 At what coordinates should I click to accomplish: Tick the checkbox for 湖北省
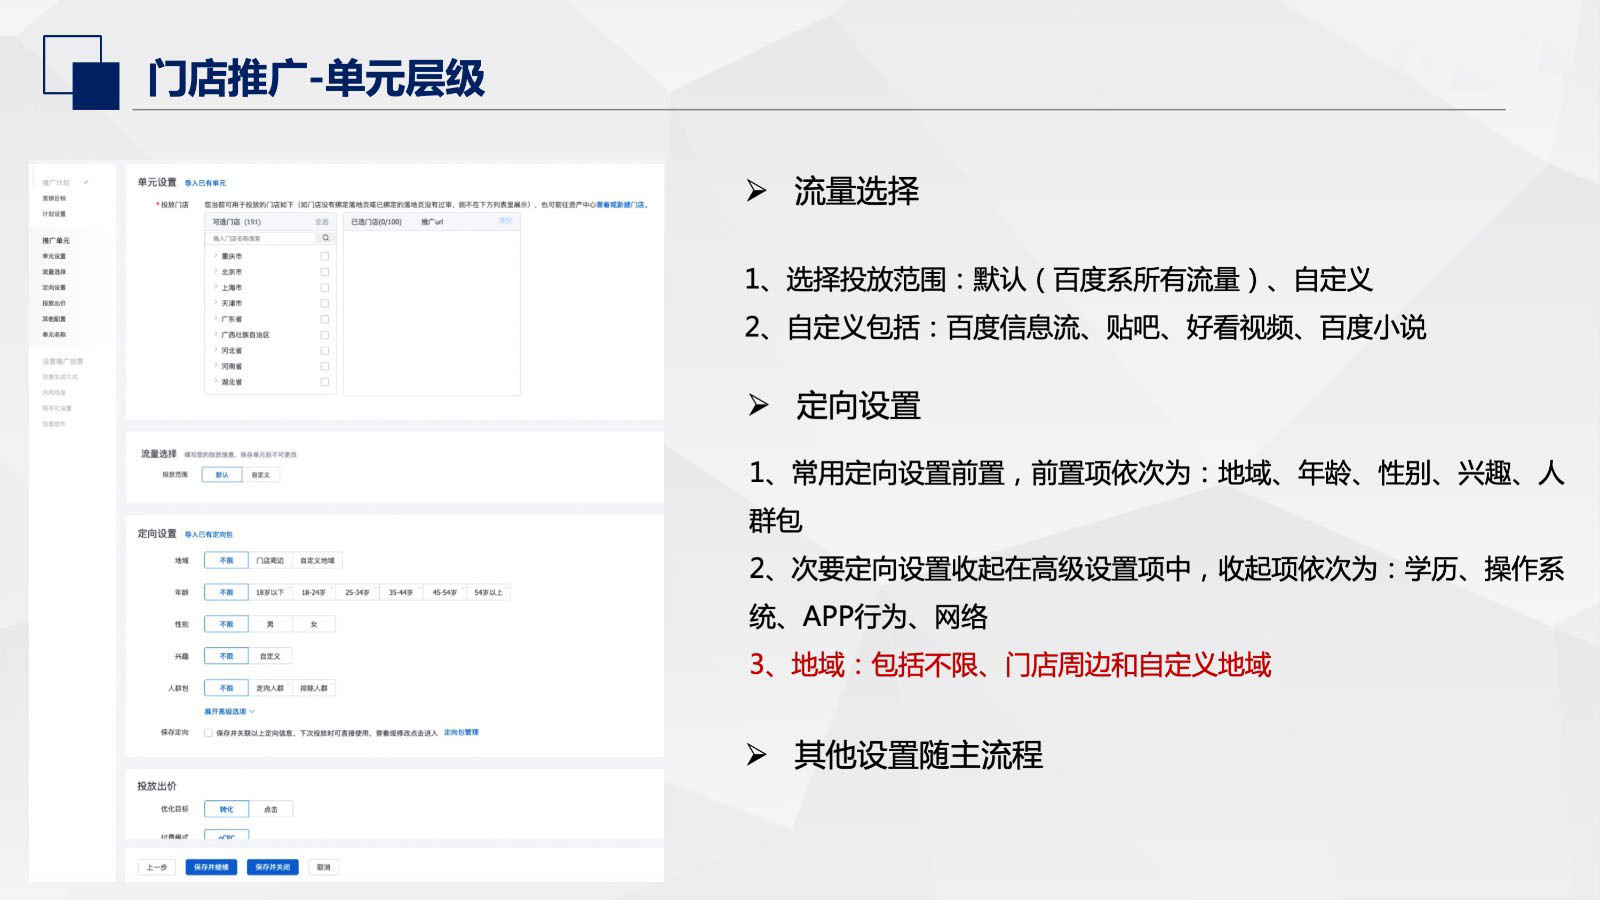[x=324, y=382]
